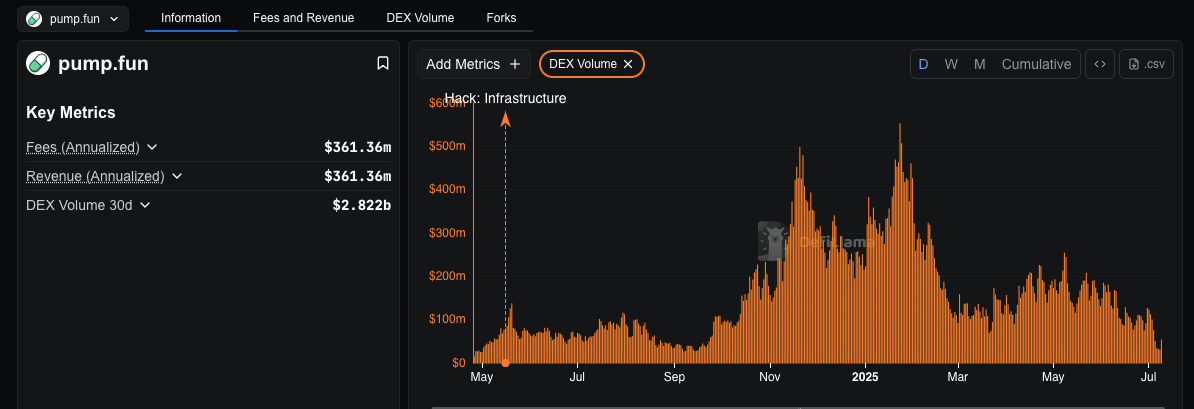
Task: Bookmark pump.fun with the bookmark icon
Action: click(383, 63)
